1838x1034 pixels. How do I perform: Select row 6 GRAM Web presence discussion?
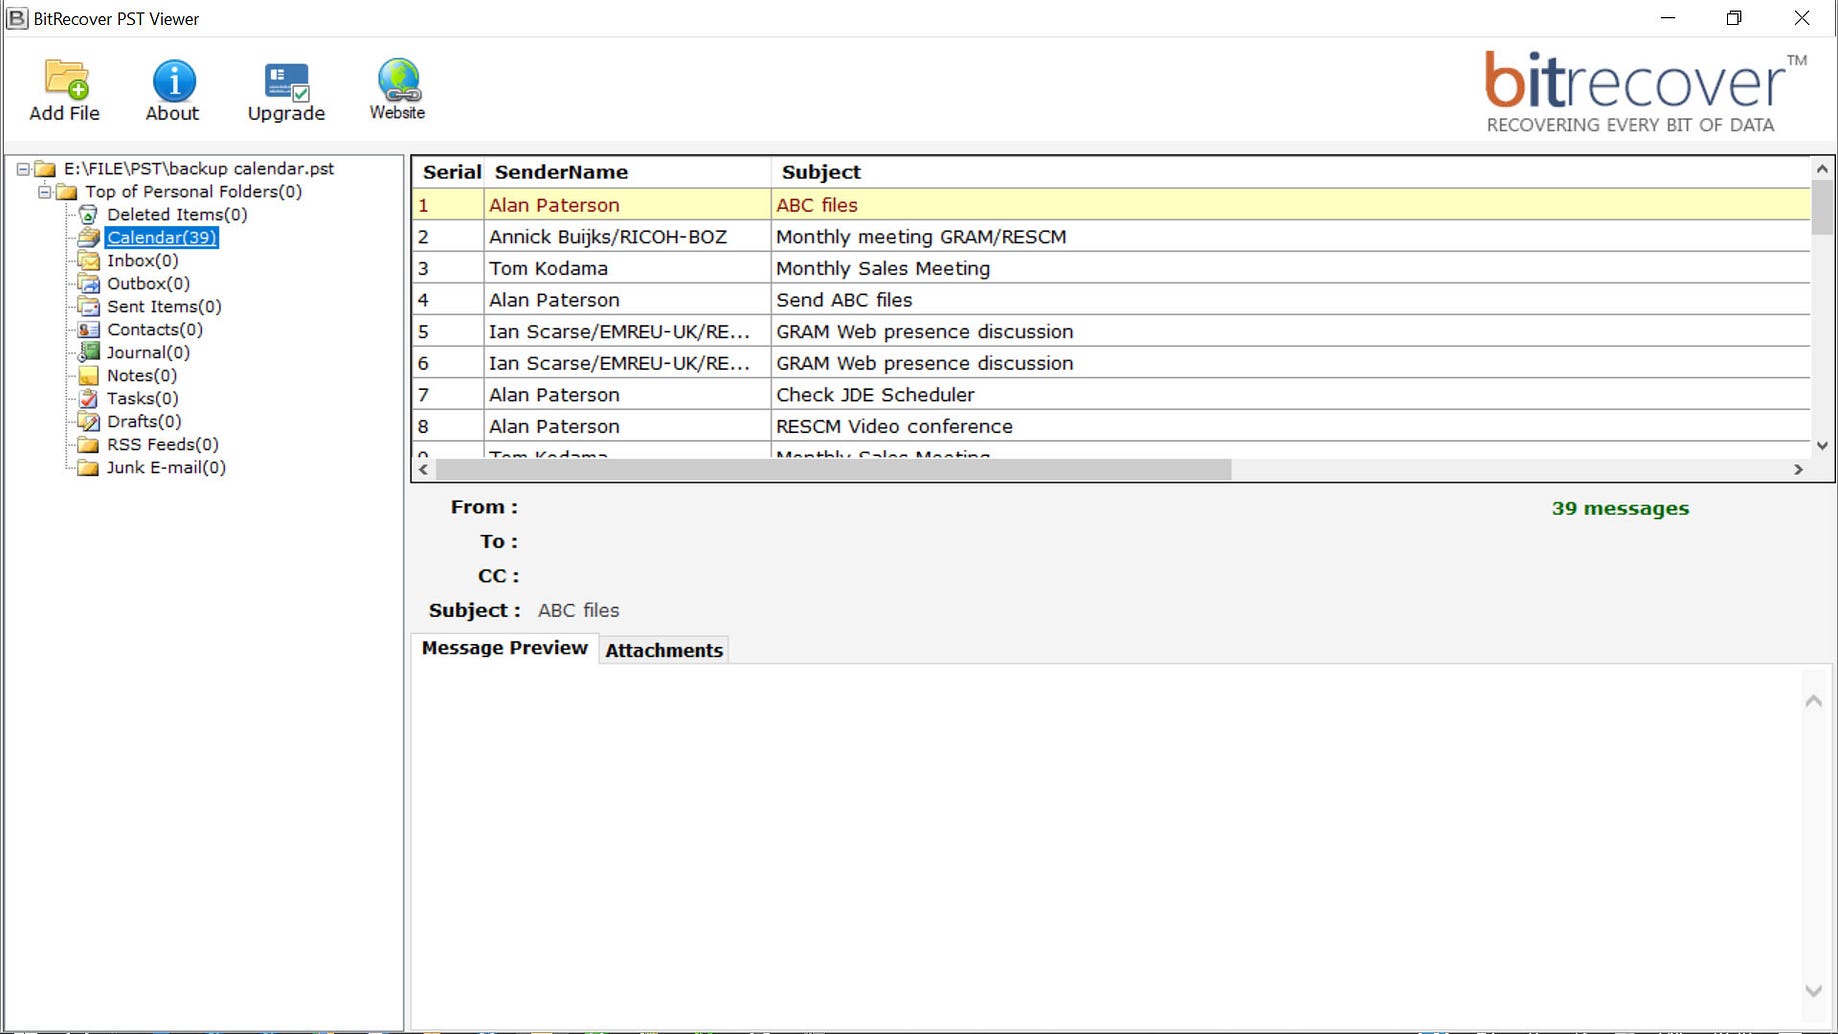click(x=1111, y=363)
